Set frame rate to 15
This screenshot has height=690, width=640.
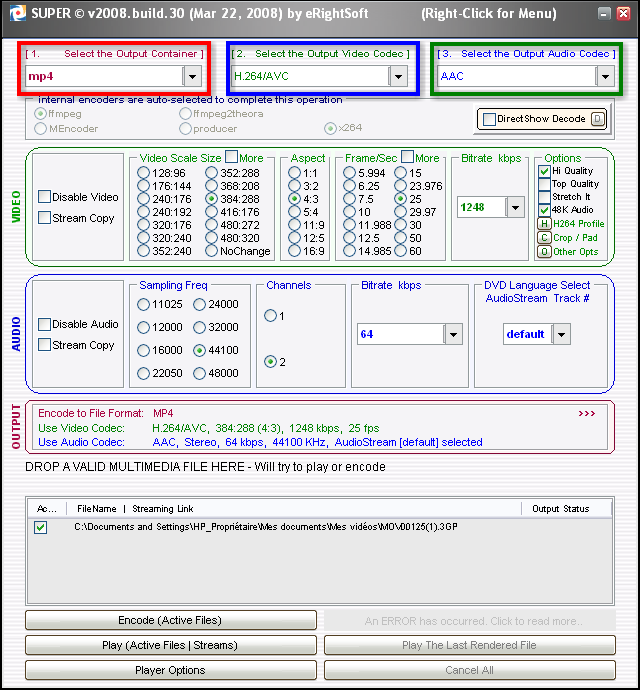point(401,173)
